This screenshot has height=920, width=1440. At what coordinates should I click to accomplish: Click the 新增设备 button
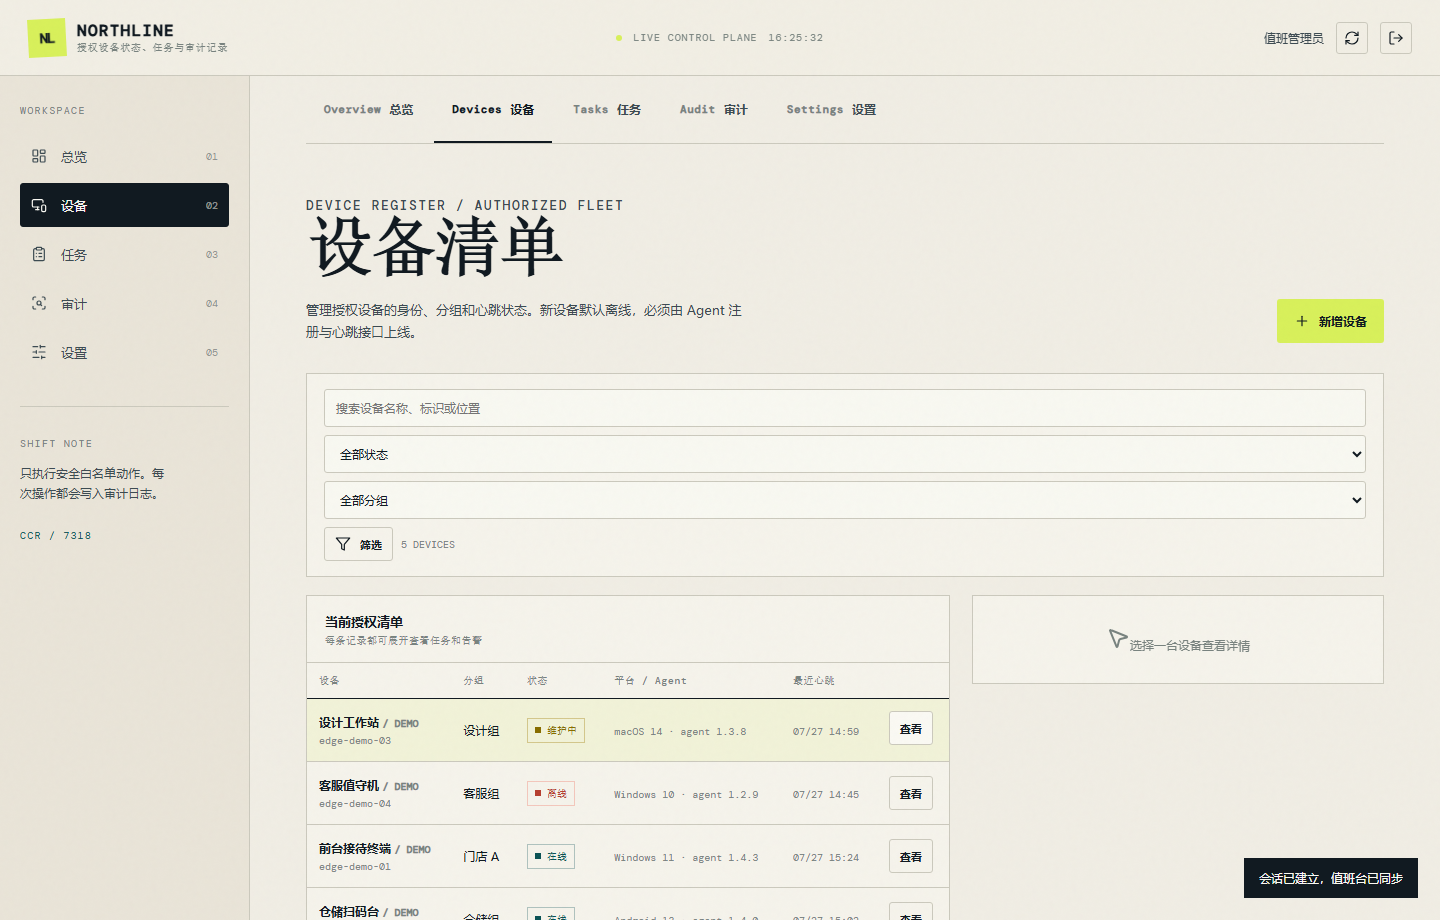pos(1330,321)
